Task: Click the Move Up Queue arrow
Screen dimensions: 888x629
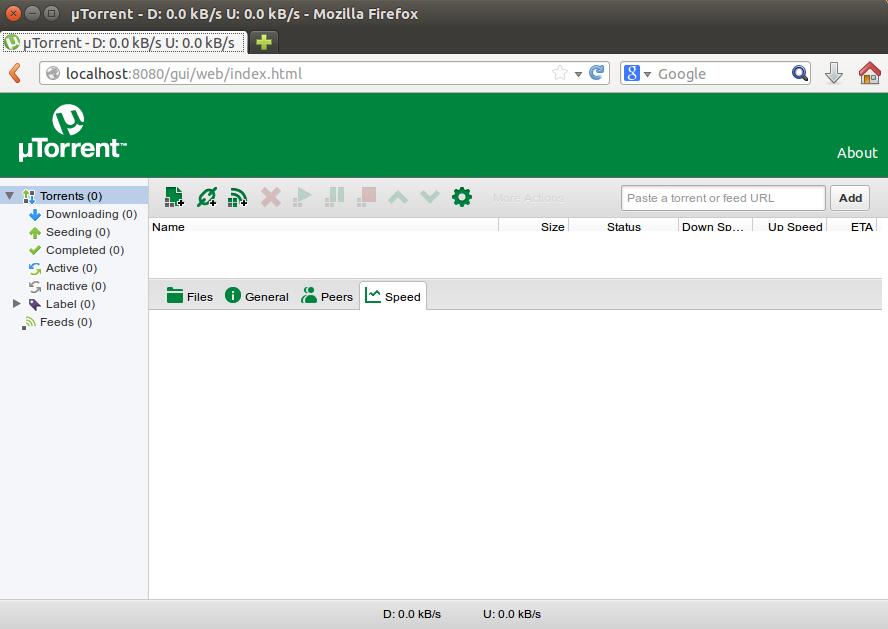Action: point(398,198)
